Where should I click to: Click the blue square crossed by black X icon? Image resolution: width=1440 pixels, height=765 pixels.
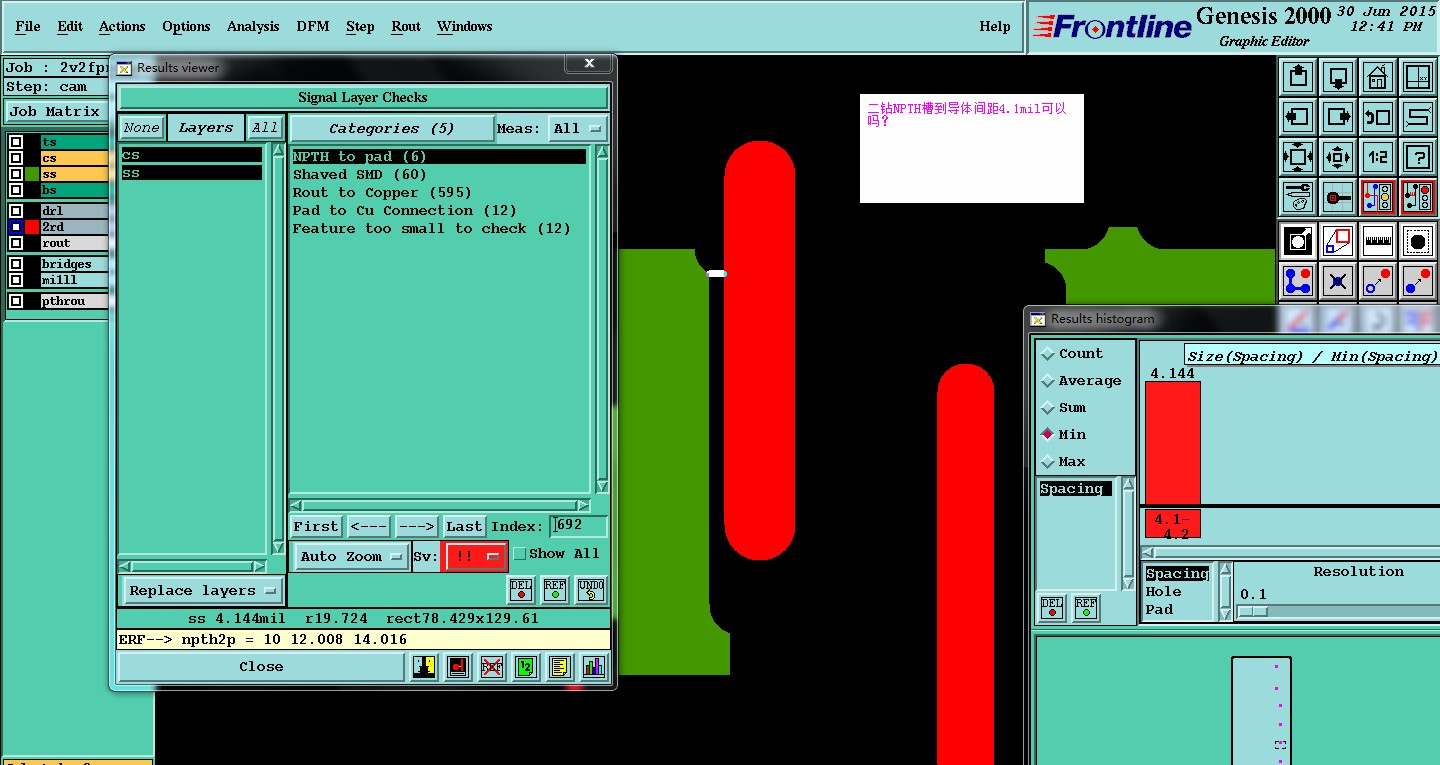click(1337, 281)
